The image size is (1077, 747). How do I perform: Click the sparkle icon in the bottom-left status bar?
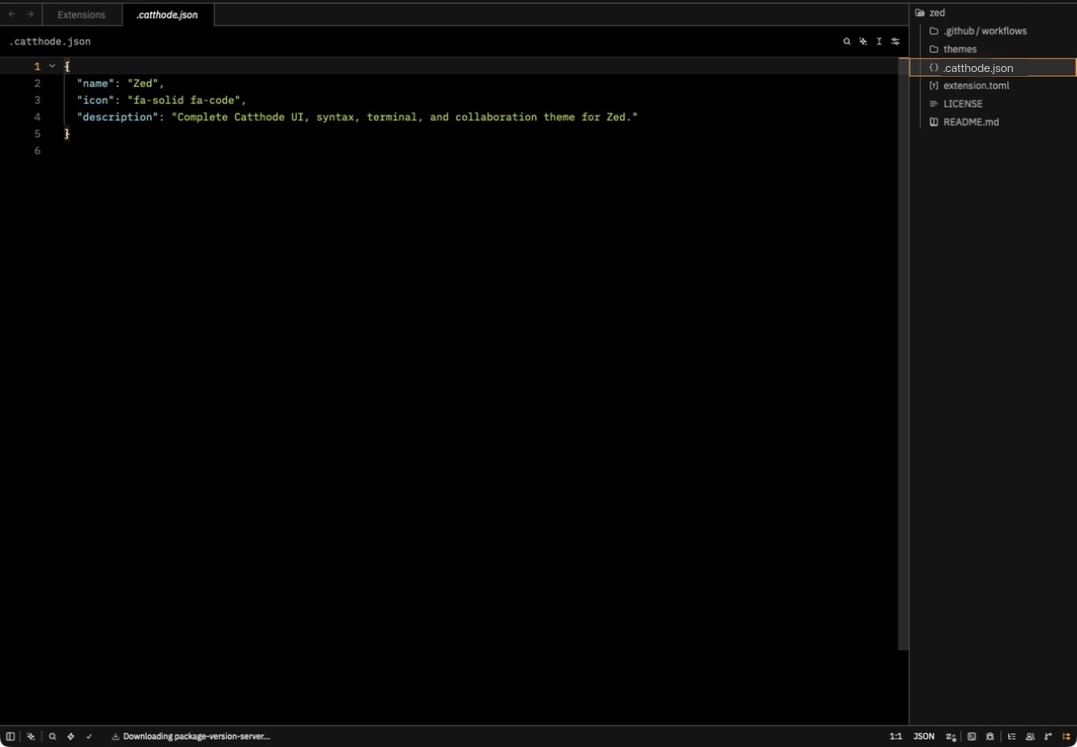tap(30, 736)
